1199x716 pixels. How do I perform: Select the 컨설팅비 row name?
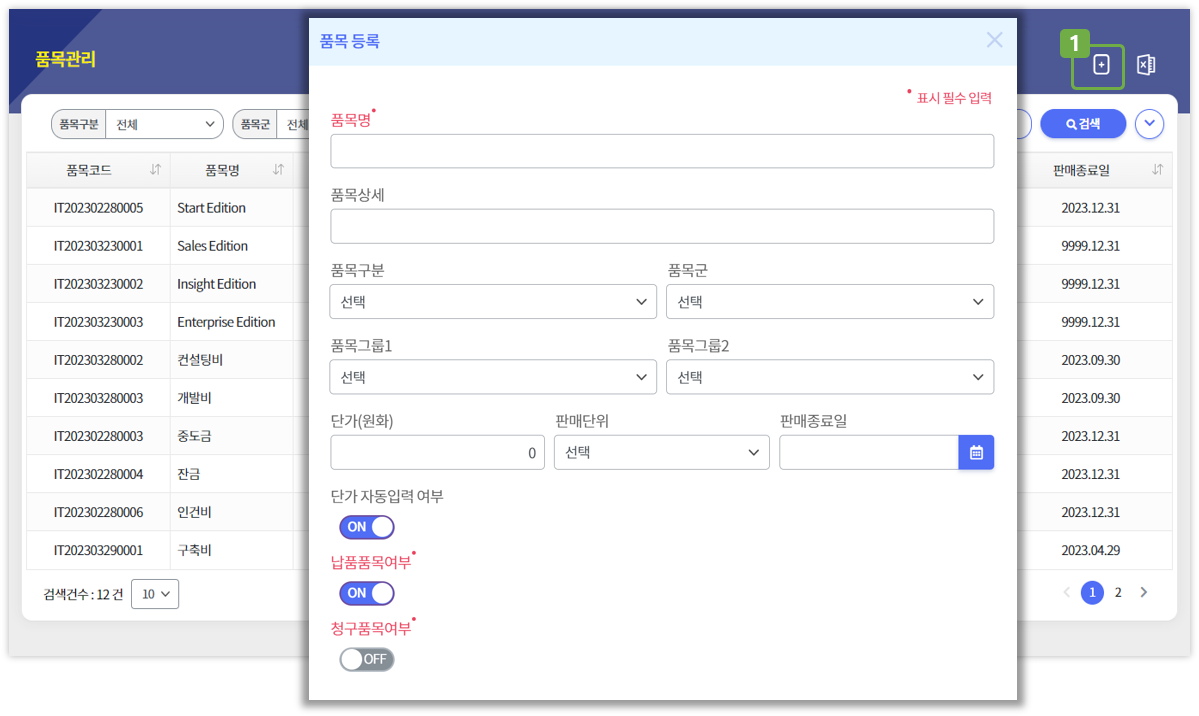point(200,360)
